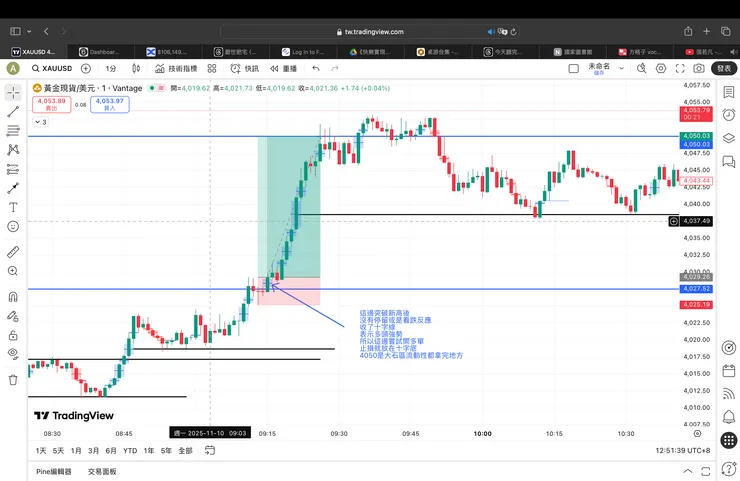Open the emoji icons tool
The width and height of the screenshot is (740, 481).
[x=13, y=227]
